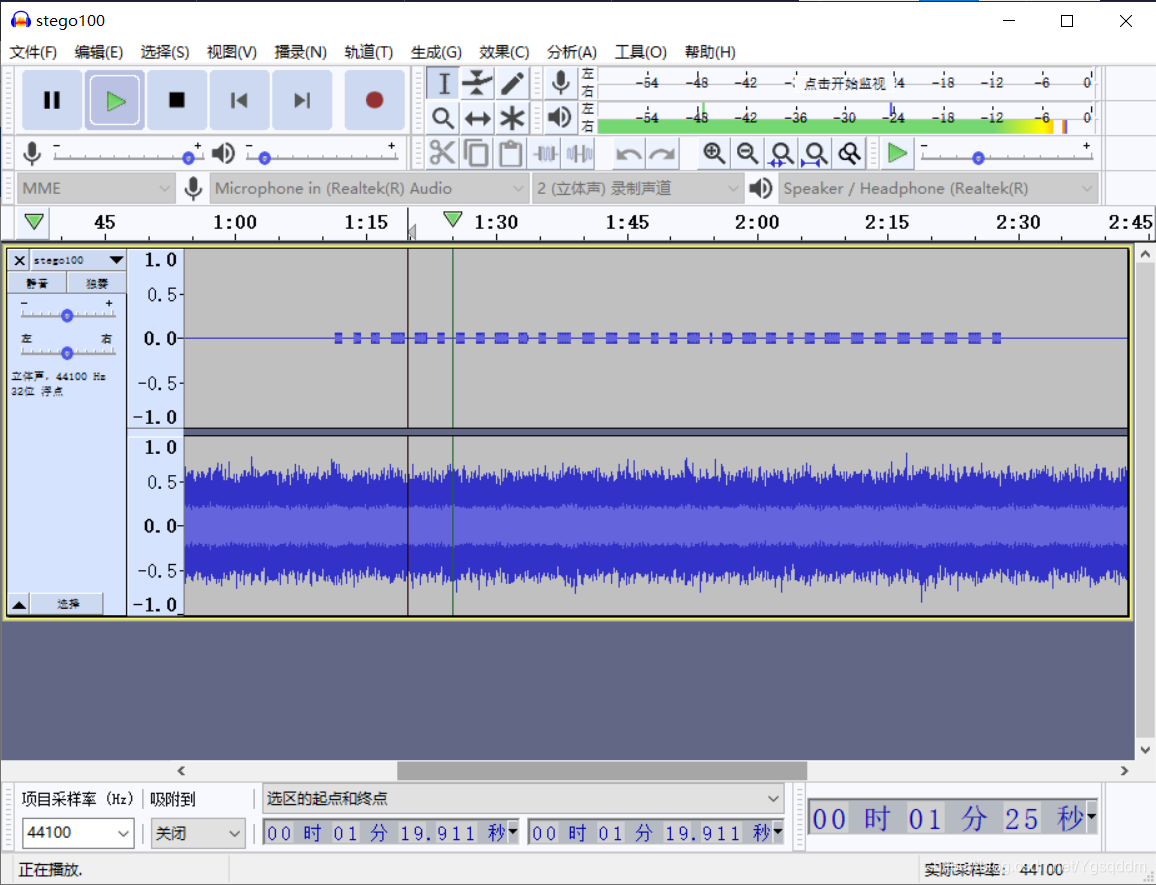The width and height of the screenshot is (1156, 885).
Task: Click the recording meter to start monitoring
Action: pos(846,83)
